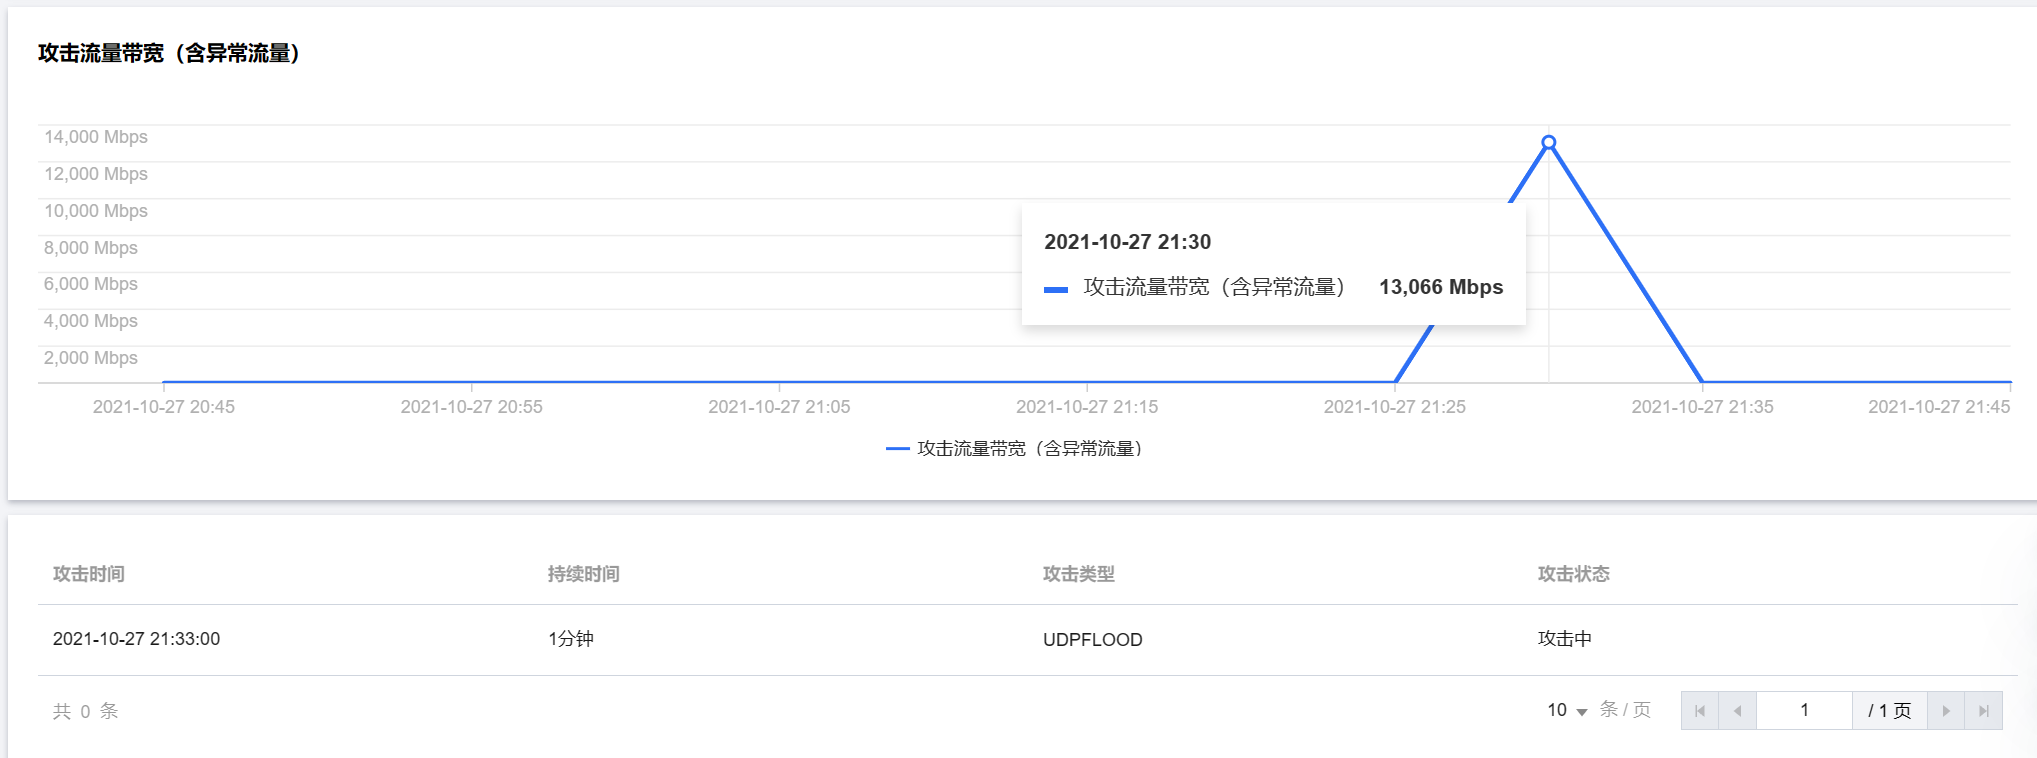Go to the previous page arrow
This screenshot has height=758, width=2037.
coord(1738,711)
